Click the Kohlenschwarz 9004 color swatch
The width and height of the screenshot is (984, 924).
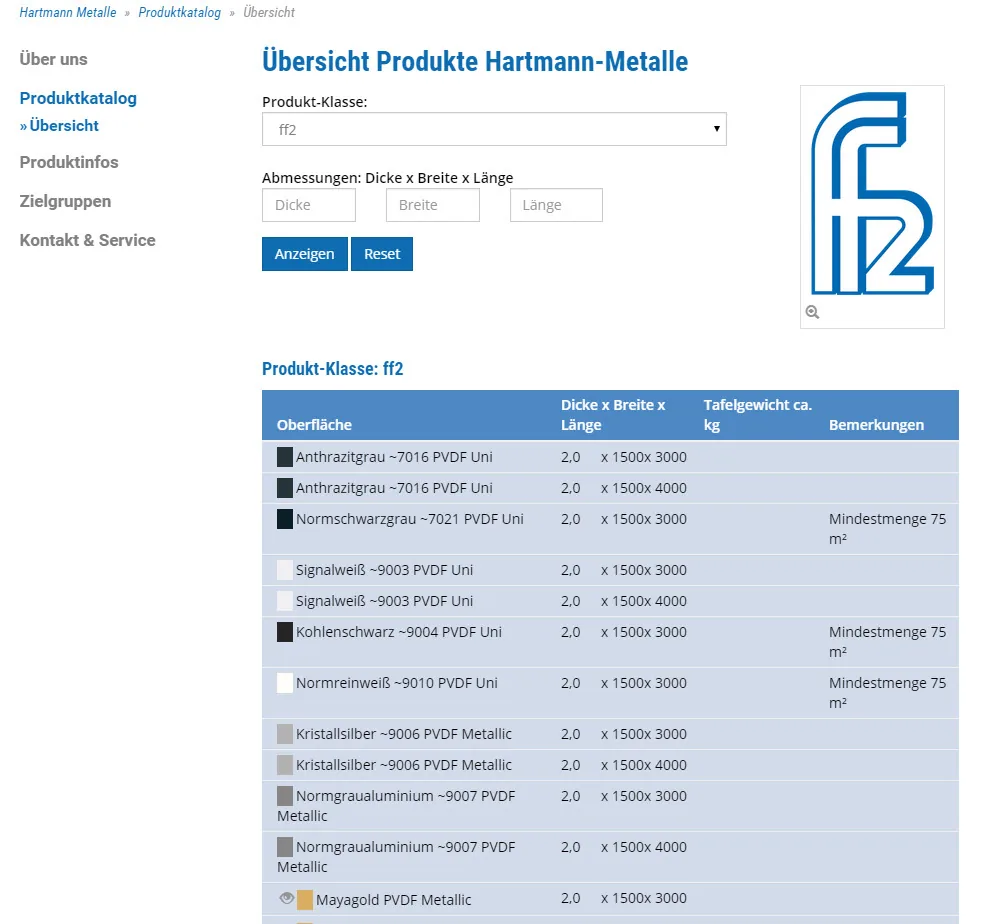[x=285, y=632]
